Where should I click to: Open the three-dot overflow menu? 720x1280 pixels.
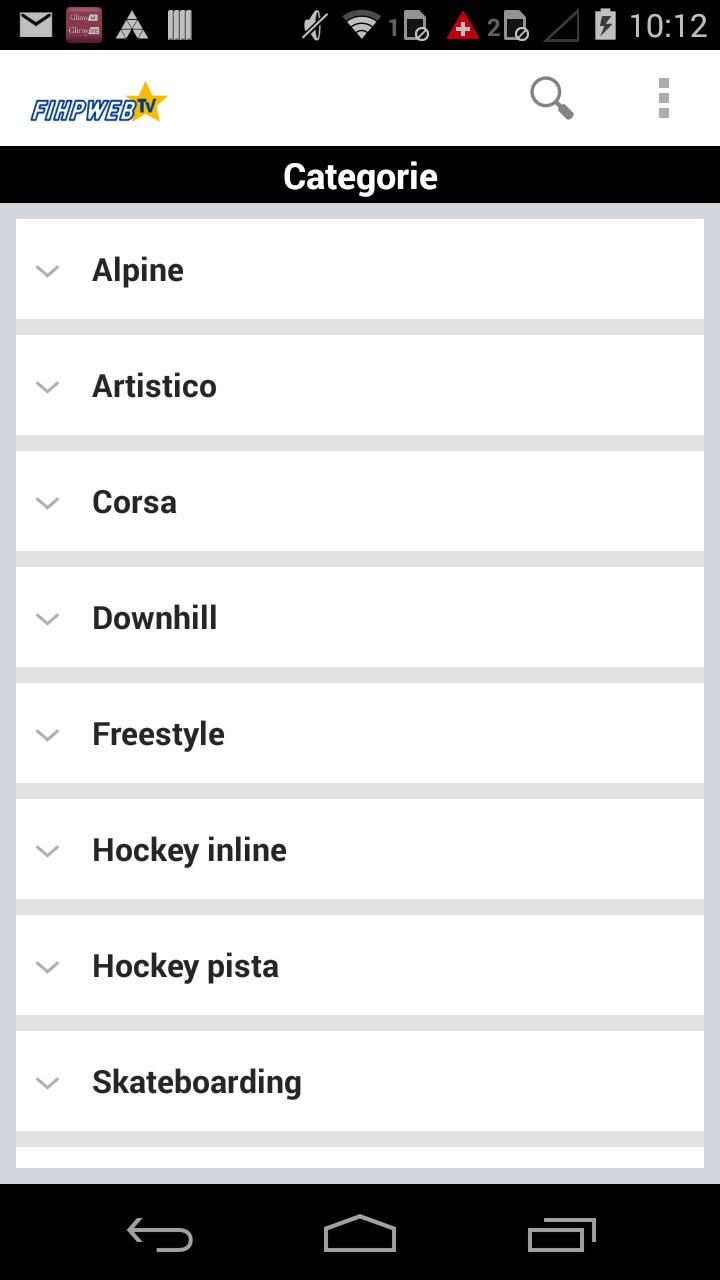[664, 98]
